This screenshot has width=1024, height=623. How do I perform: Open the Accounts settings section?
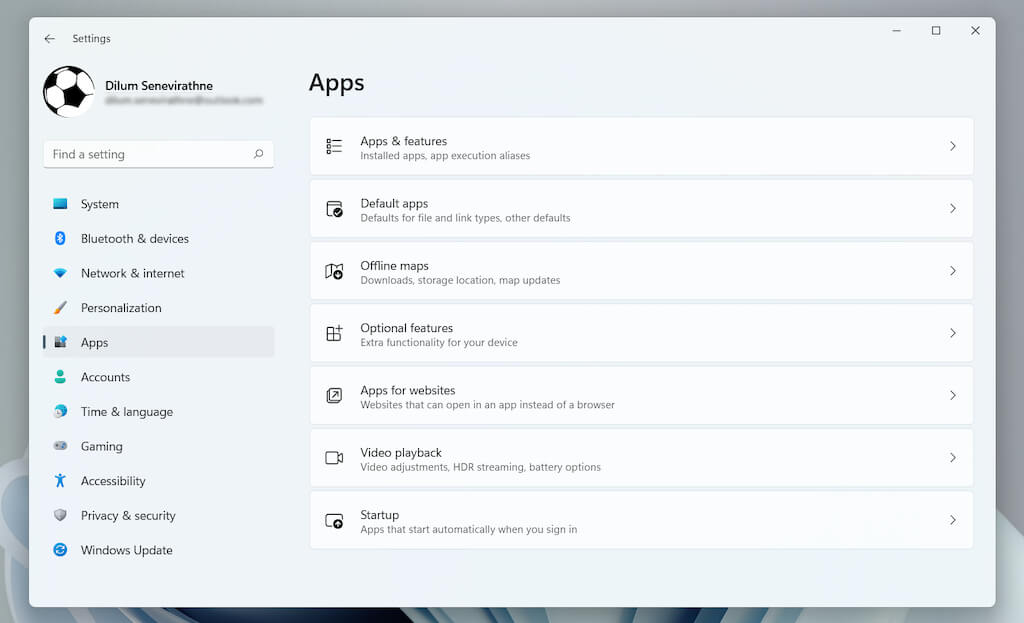tap(105, 377)
